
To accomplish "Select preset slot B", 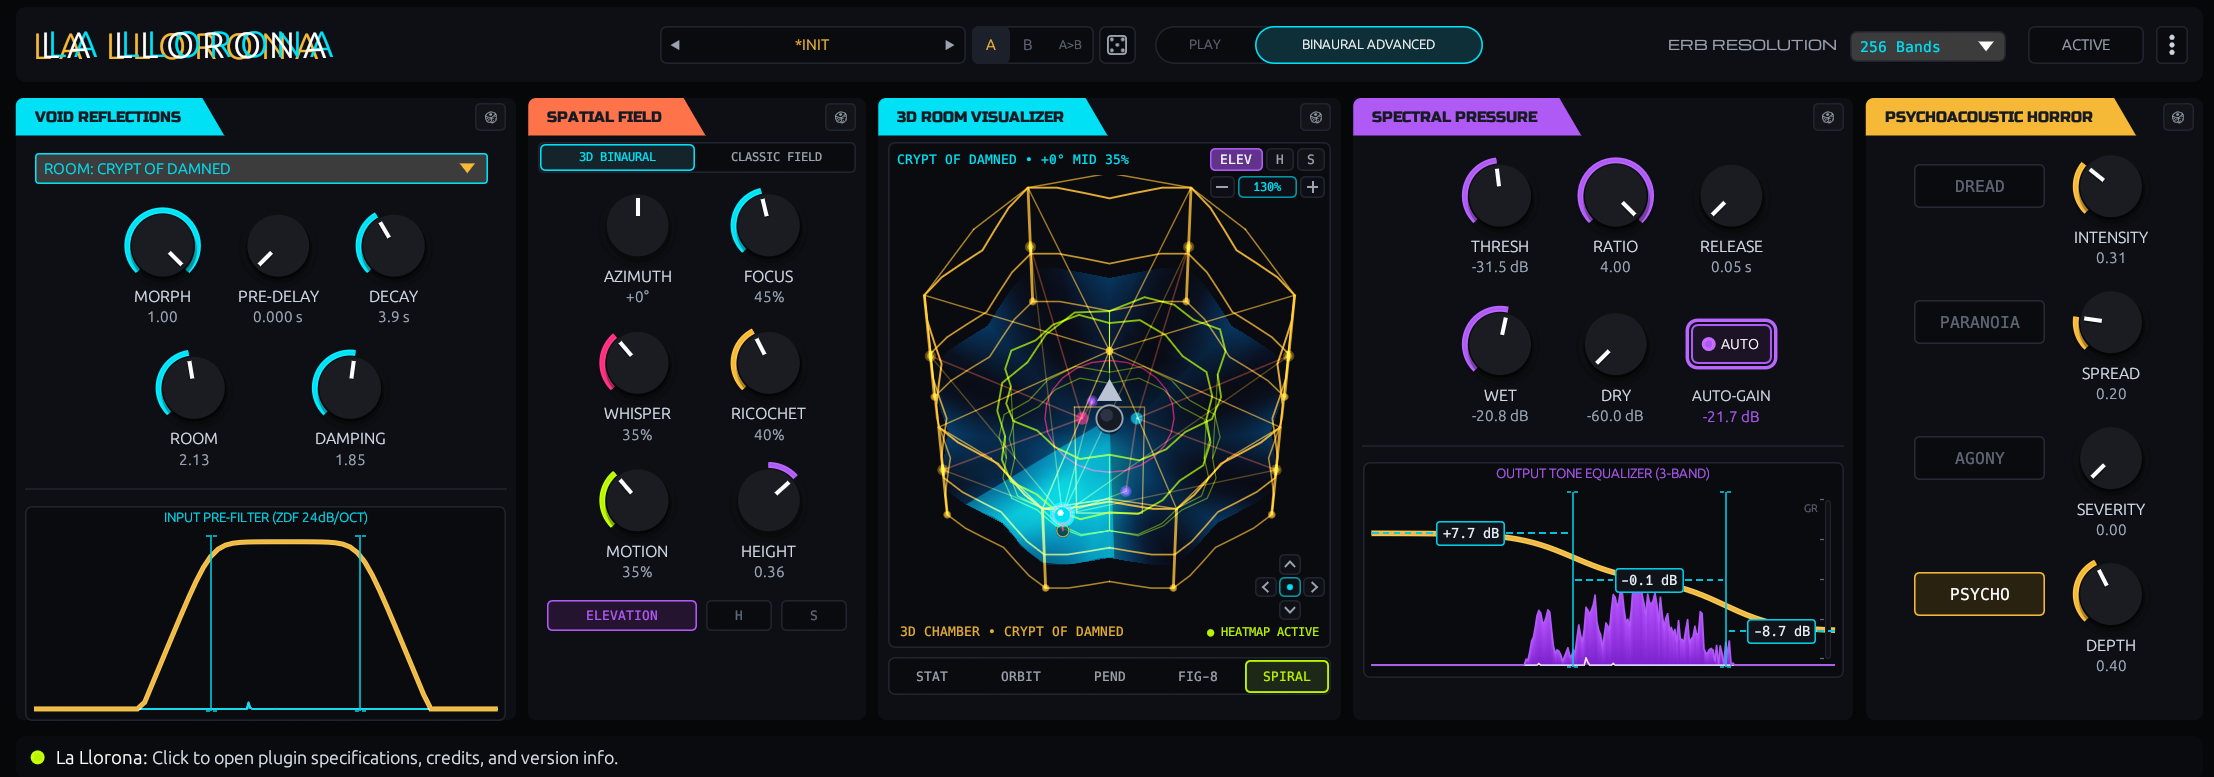I will point(1027,45).
